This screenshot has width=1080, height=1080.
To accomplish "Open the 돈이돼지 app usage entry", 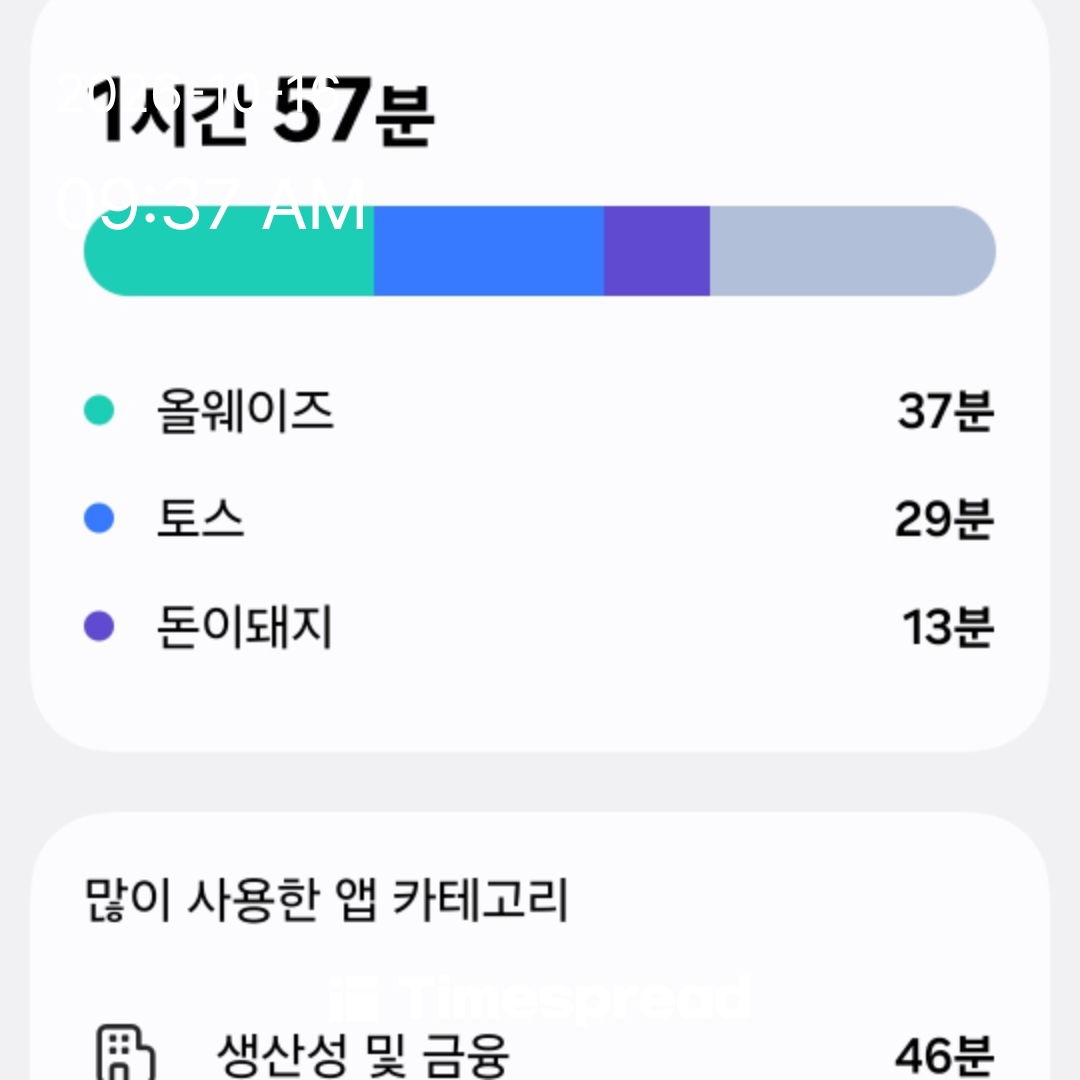I will [x=539, y=626].
